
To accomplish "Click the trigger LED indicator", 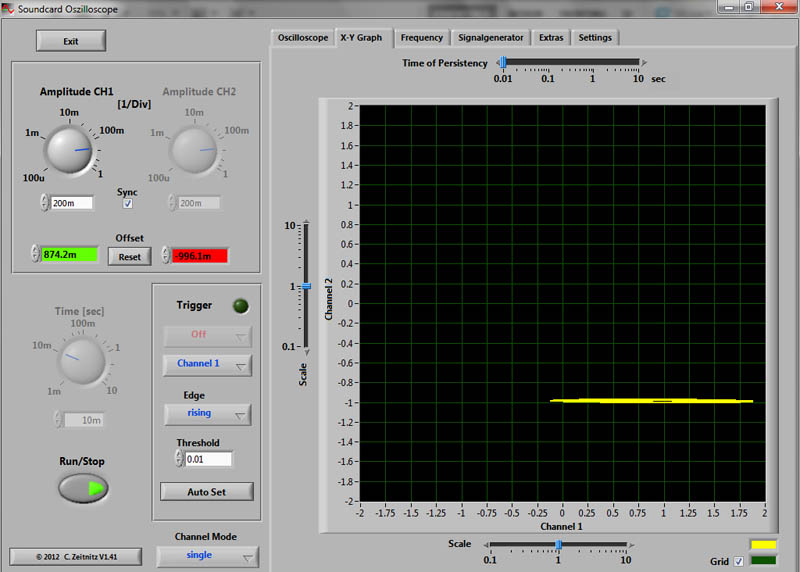I will [x=240, y=306].
